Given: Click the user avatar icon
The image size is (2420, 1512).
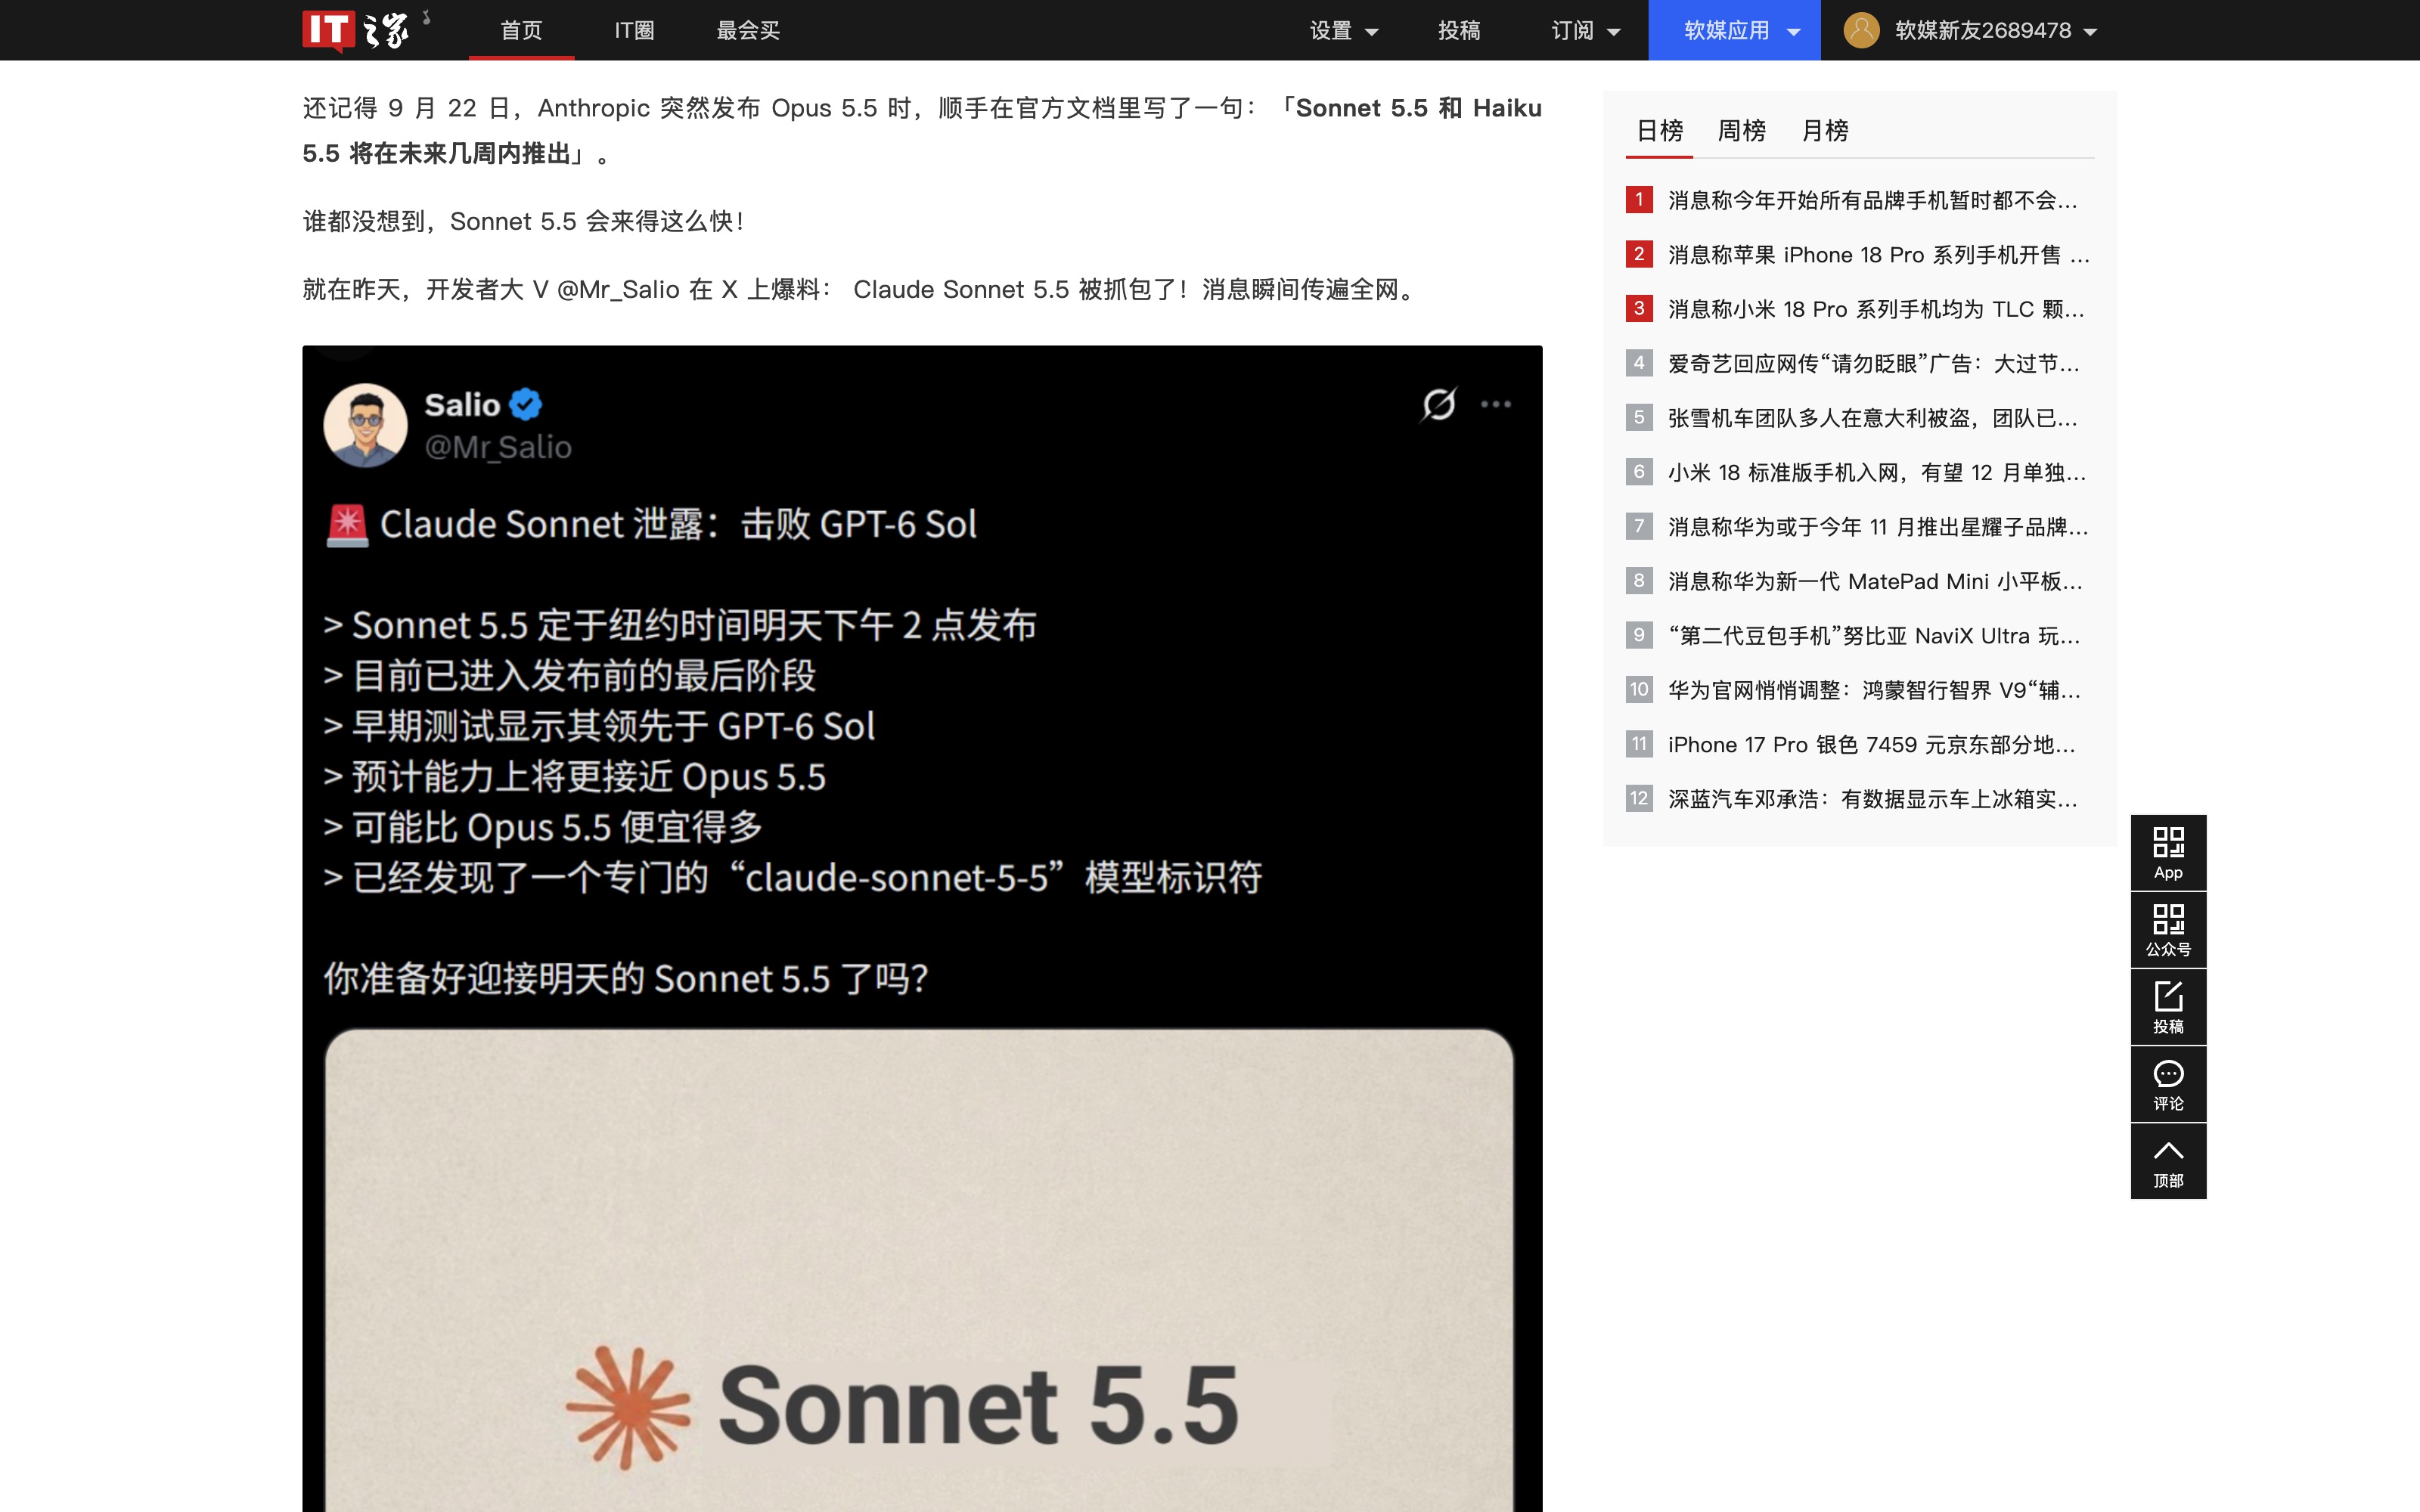Looking at the screenshot, I should (x=1861, y=30).
